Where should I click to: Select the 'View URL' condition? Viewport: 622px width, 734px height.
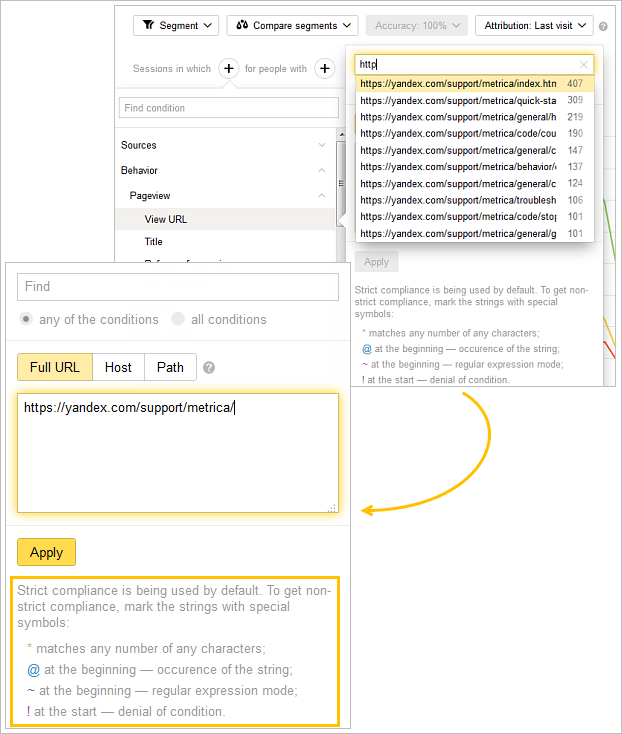point(166,219)
